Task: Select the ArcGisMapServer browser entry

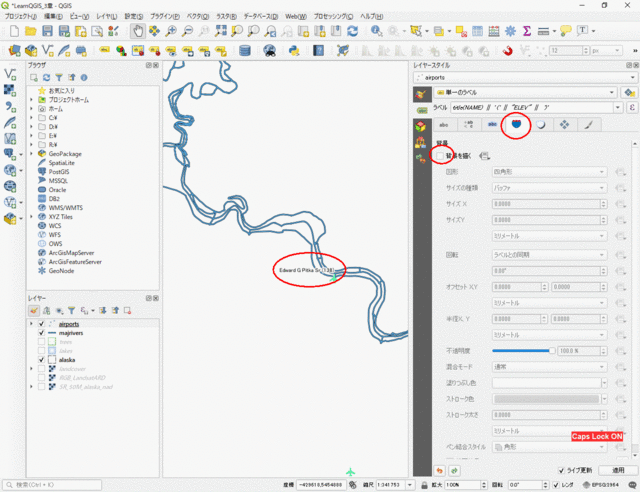Action: tap(71, 253)
